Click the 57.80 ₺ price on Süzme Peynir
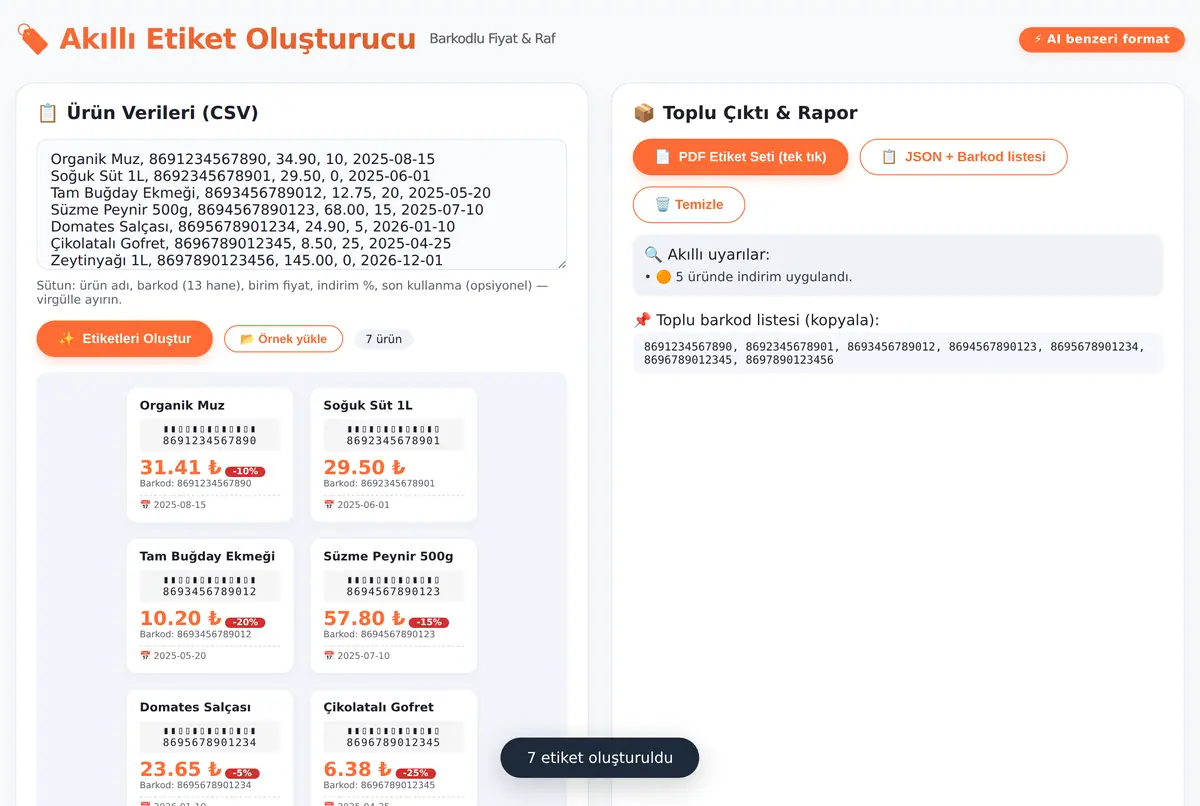The image size is (1200, 806). 364,618
